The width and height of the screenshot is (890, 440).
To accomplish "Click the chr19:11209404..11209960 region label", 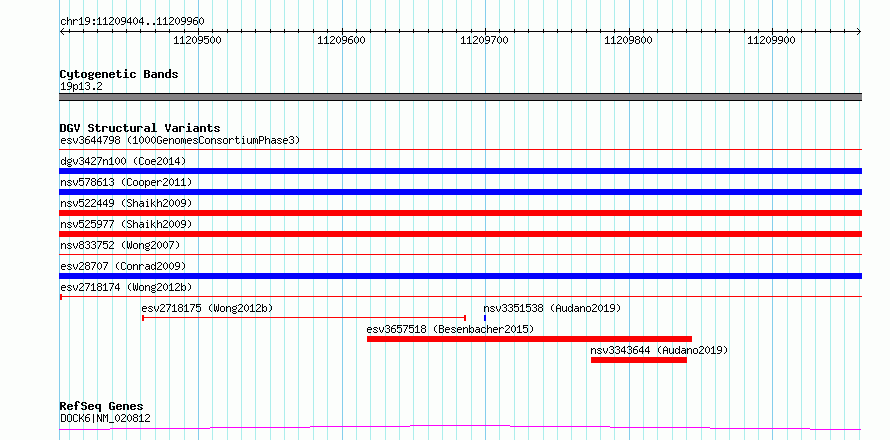I will click(x=132, y=22).
